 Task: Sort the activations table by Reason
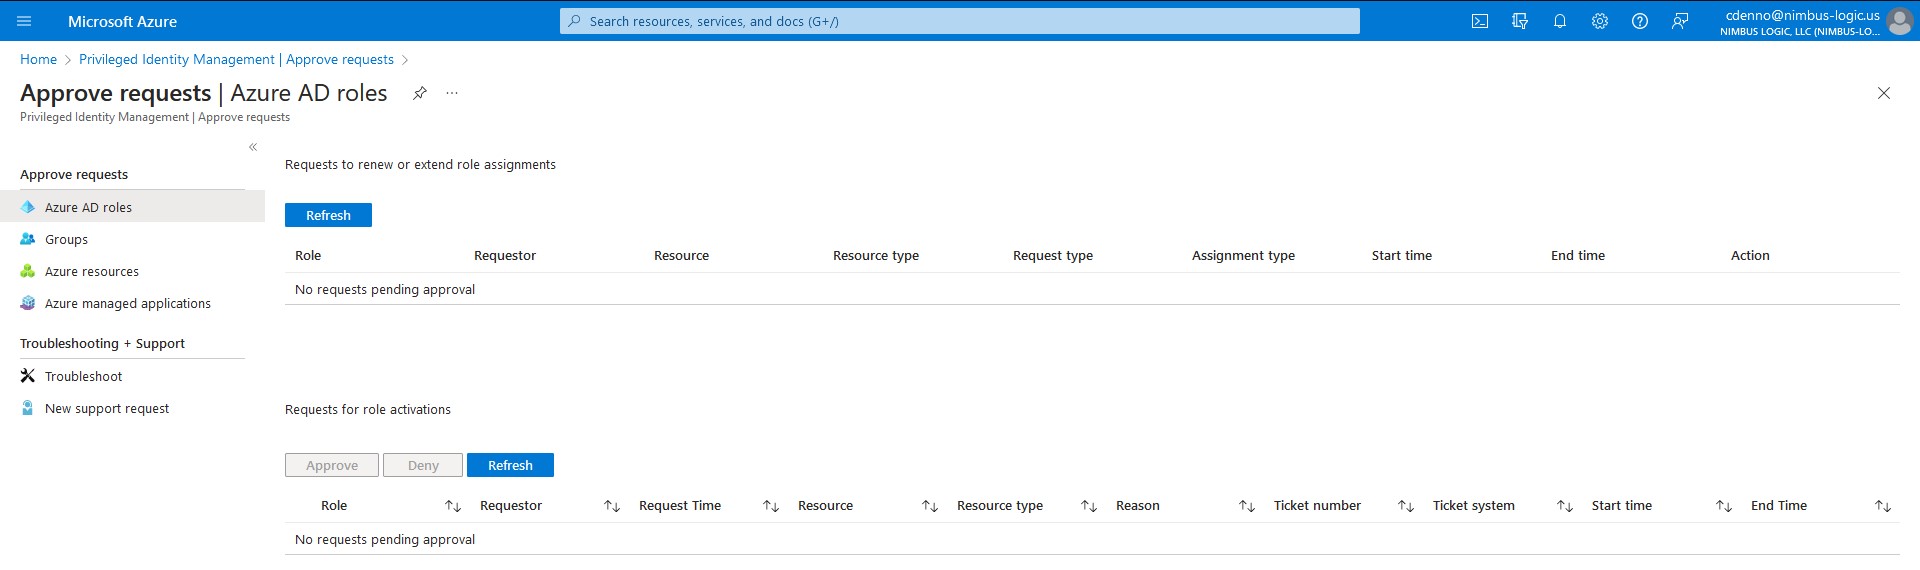(x=1247, y=506)
